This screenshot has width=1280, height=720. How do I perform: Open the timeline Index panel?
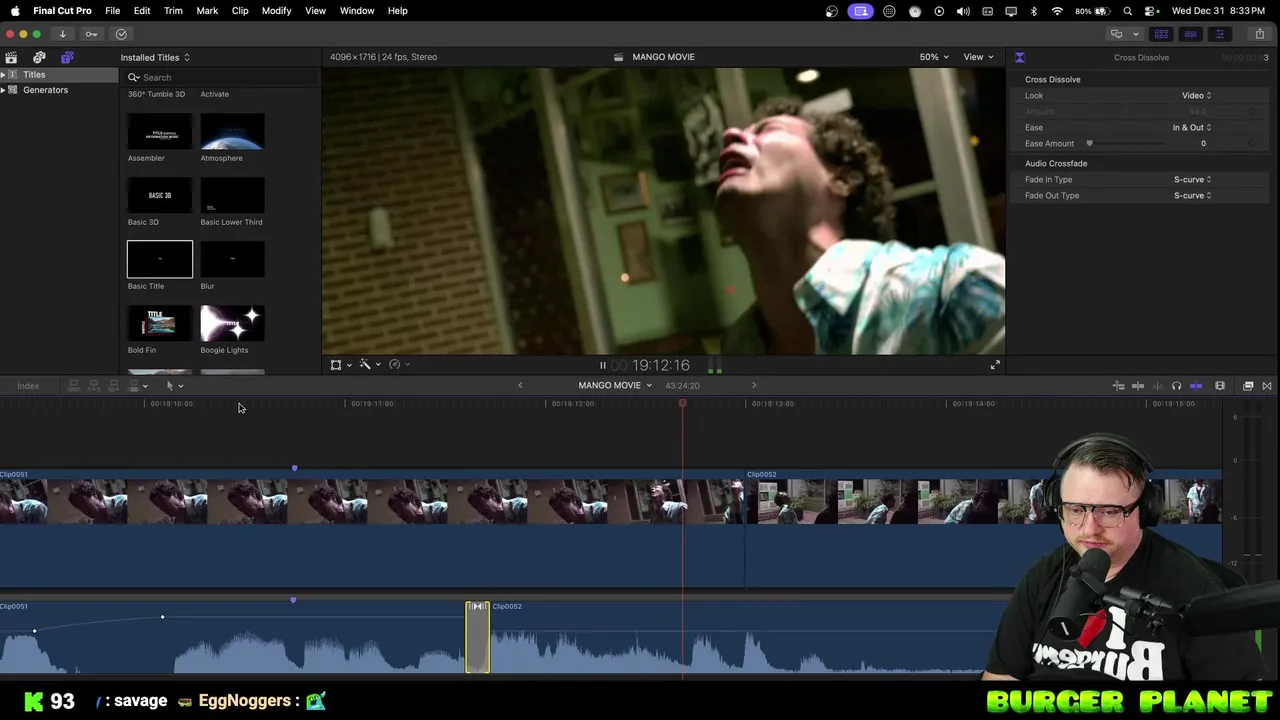click(28, 386)
